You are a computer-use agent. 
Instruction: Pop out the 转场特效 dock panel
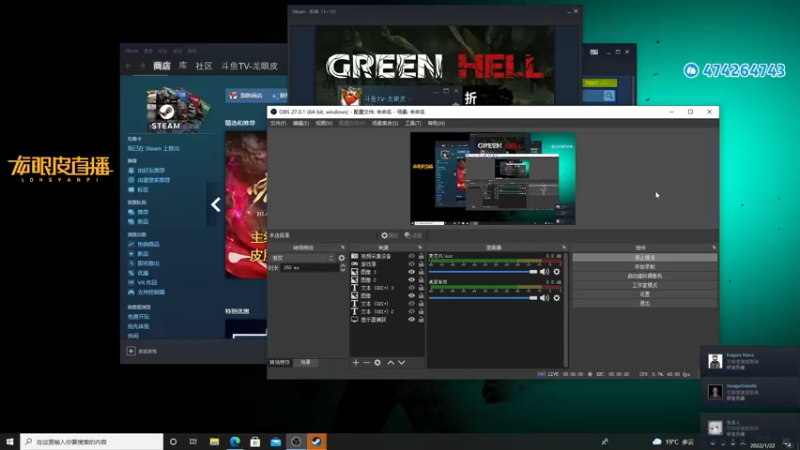tap(343, 247)
